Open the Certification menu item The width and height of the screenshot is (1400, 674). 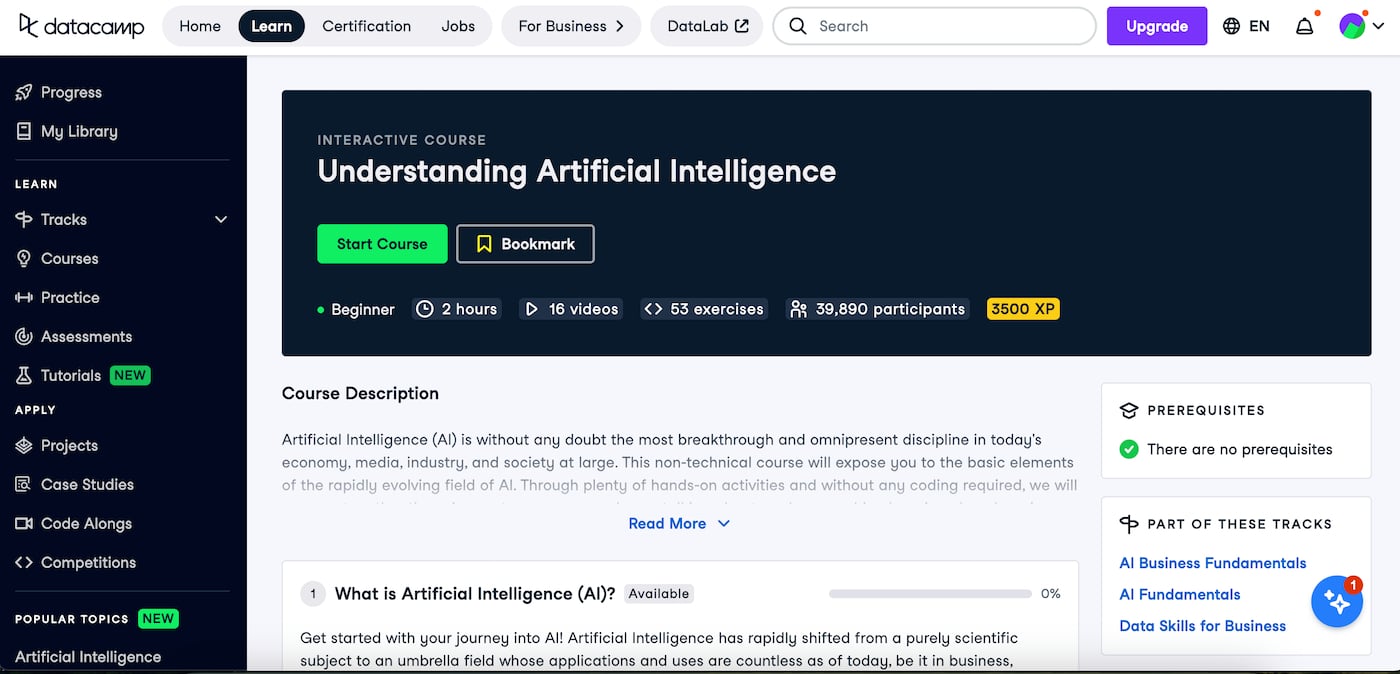[x=366, y=26]
